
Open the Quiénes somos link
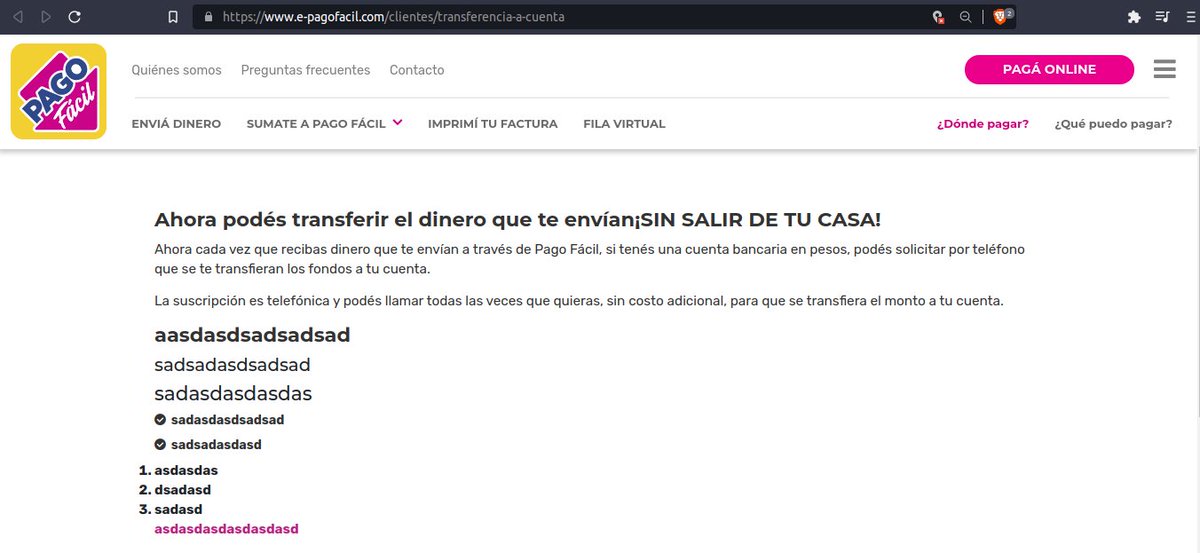pyautogui.click(x=177, y=70)
